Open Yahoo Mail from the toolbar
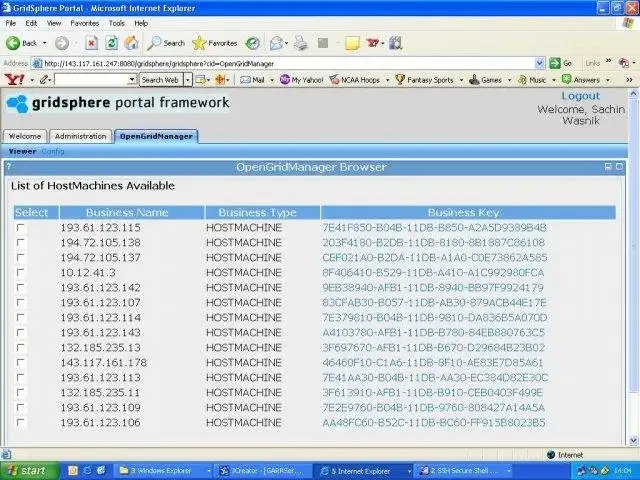640x480 pixels. (253, 80)
